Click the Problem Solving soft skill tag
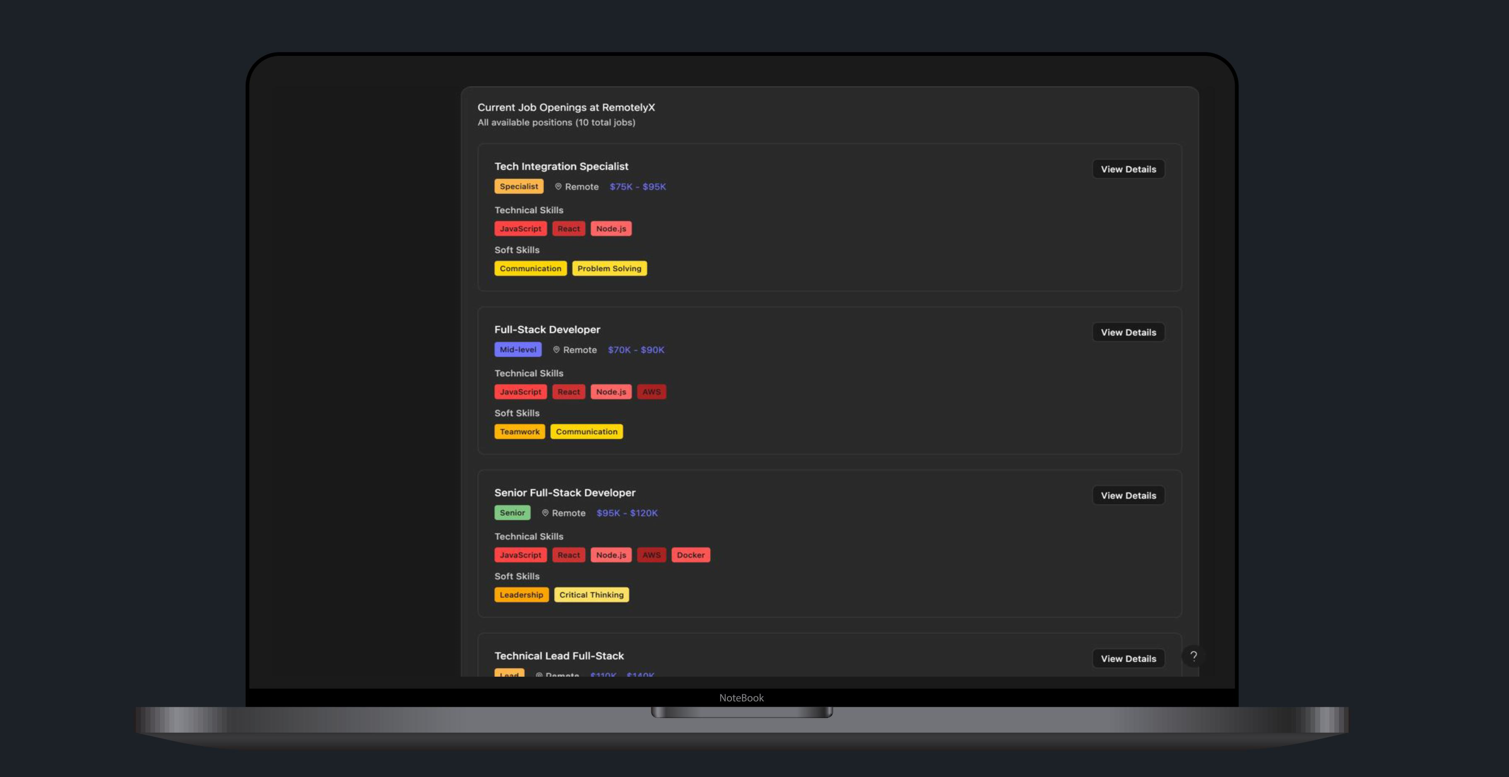 [609, 269]
